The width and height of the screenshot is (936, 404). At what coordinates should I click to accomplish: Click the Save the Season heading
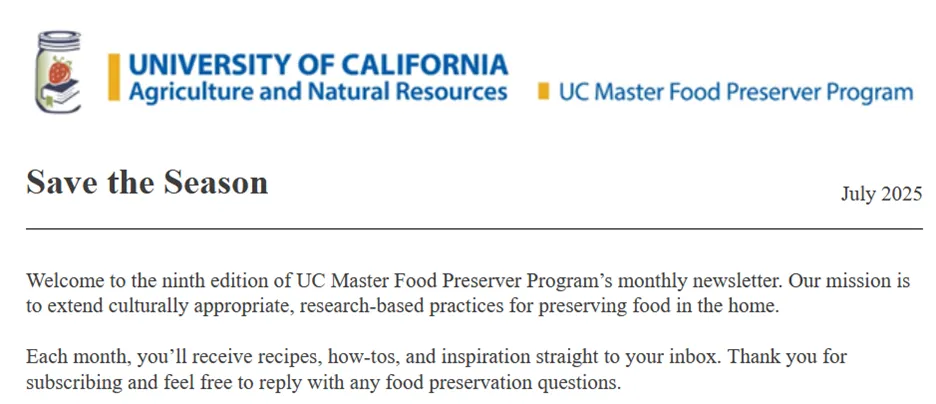tap(147, 182)
